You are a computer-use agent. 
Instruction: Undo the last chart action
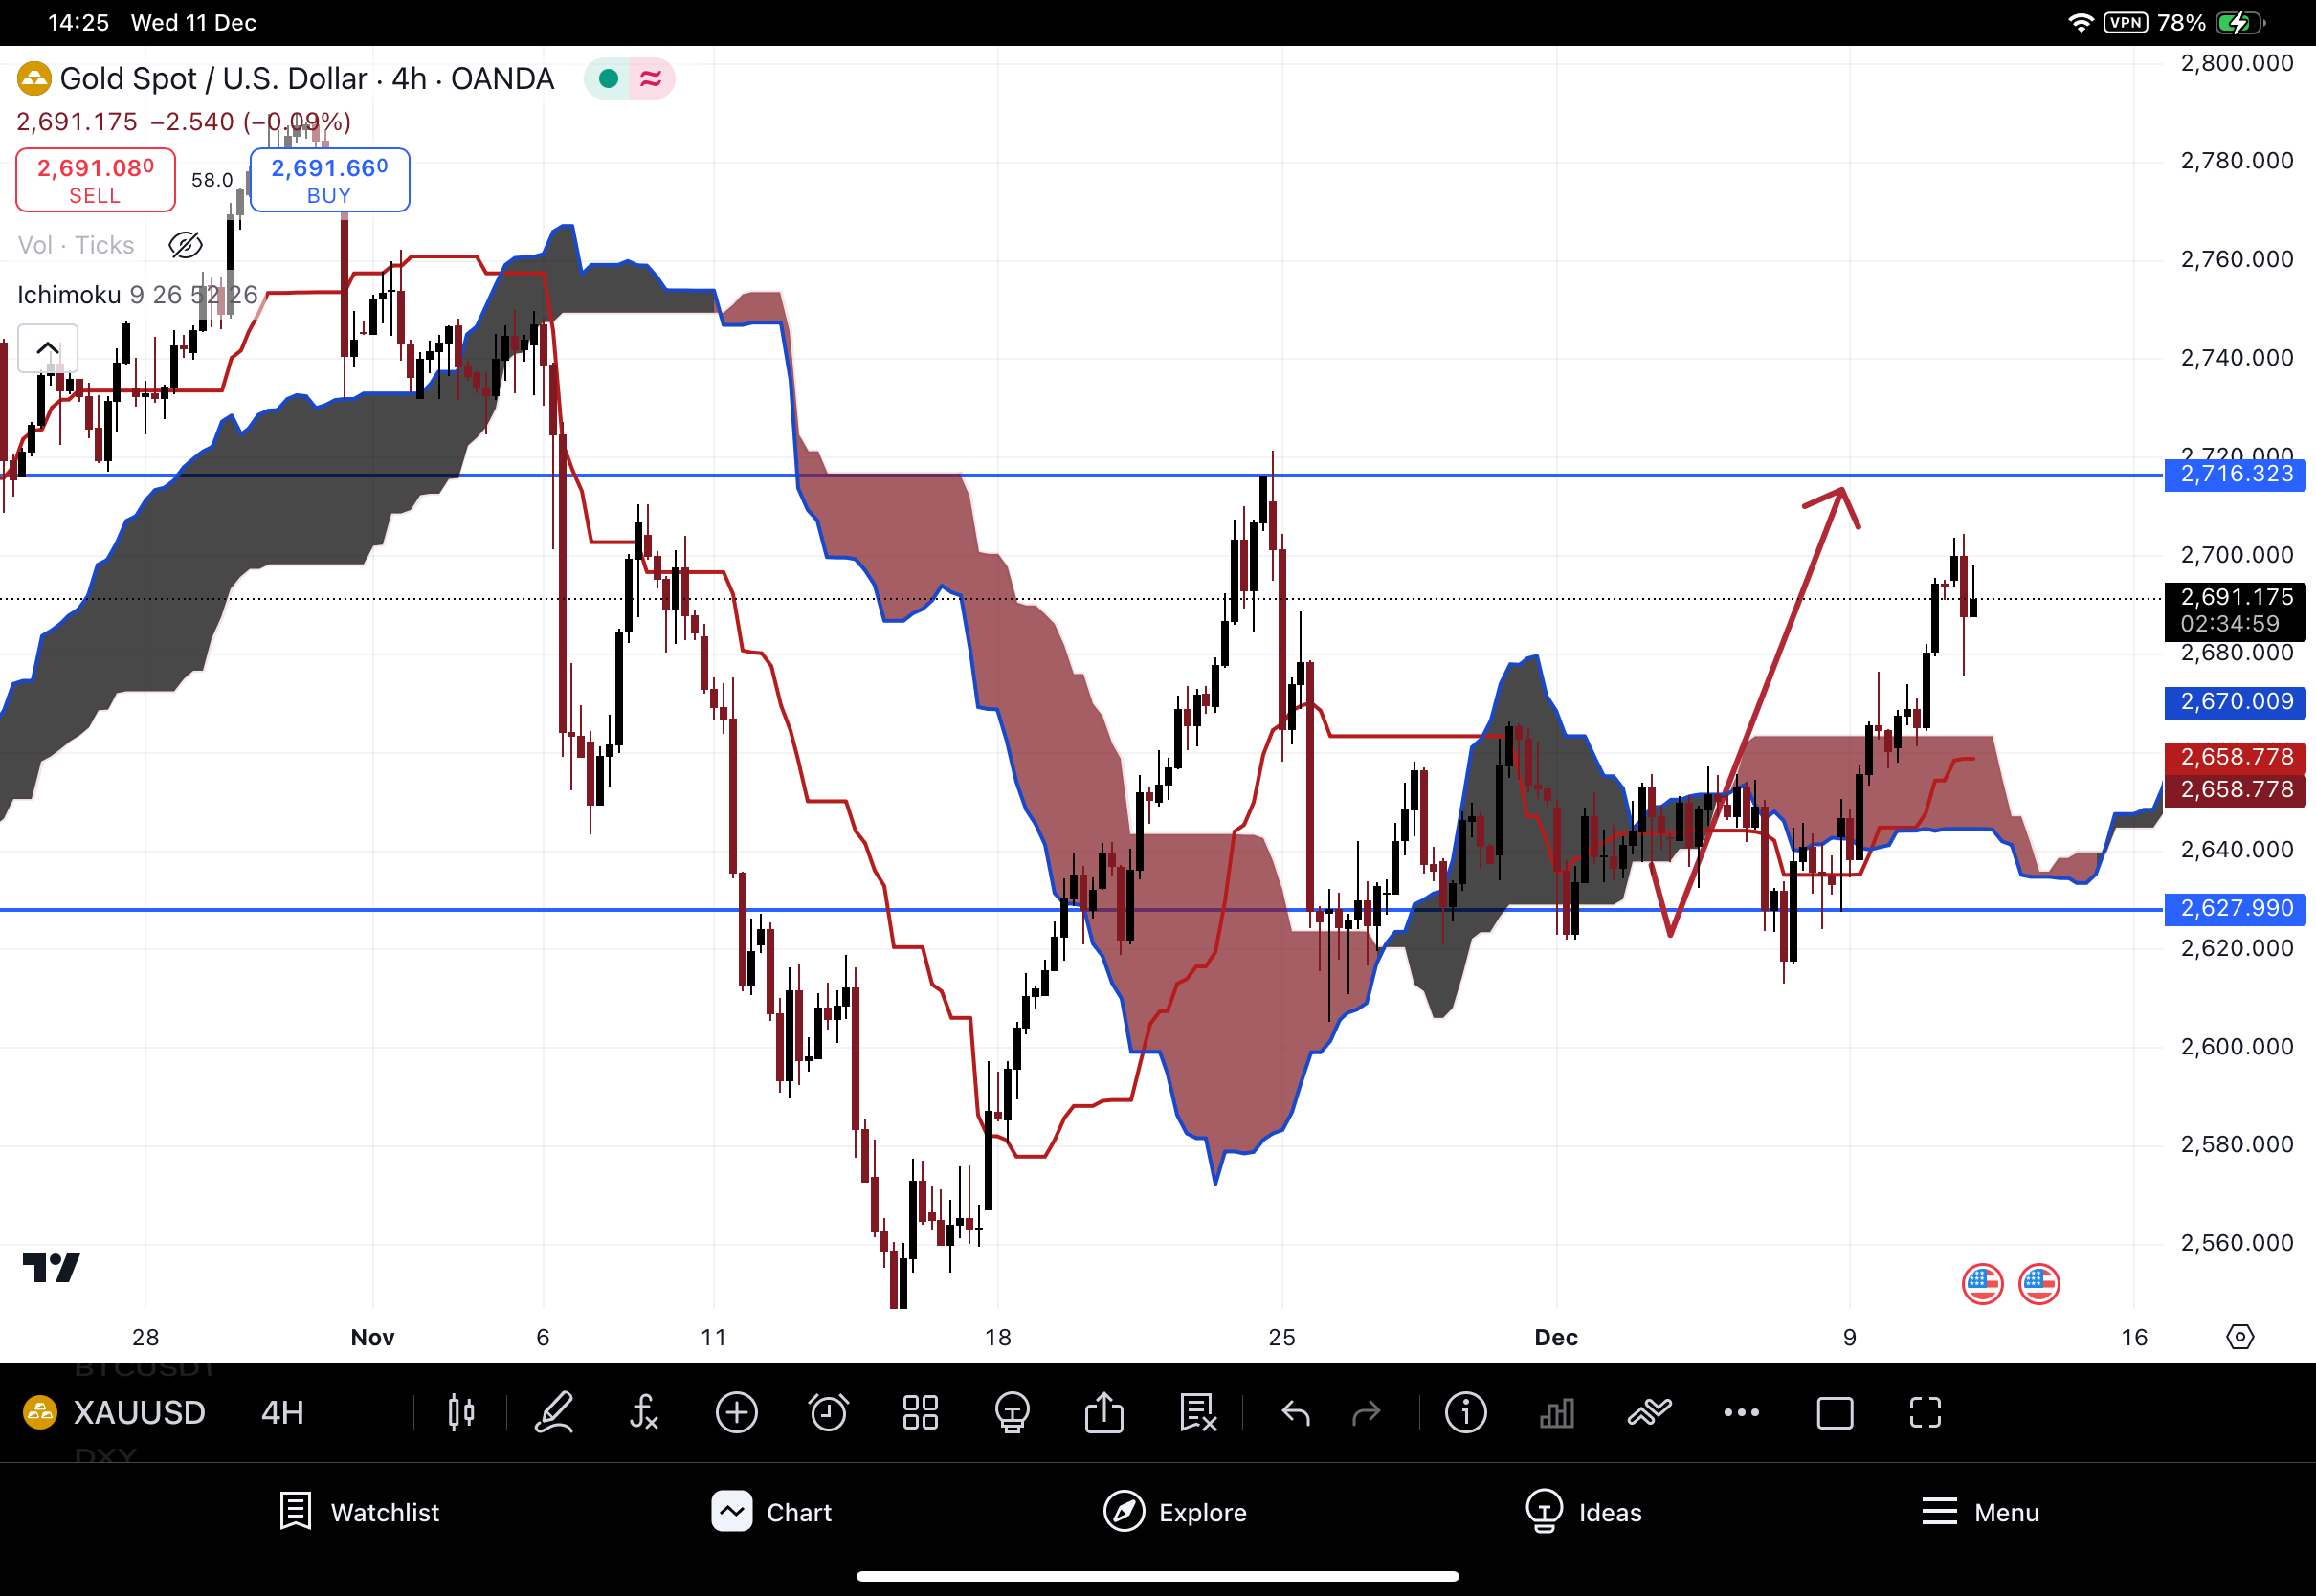(1295, 1413)
